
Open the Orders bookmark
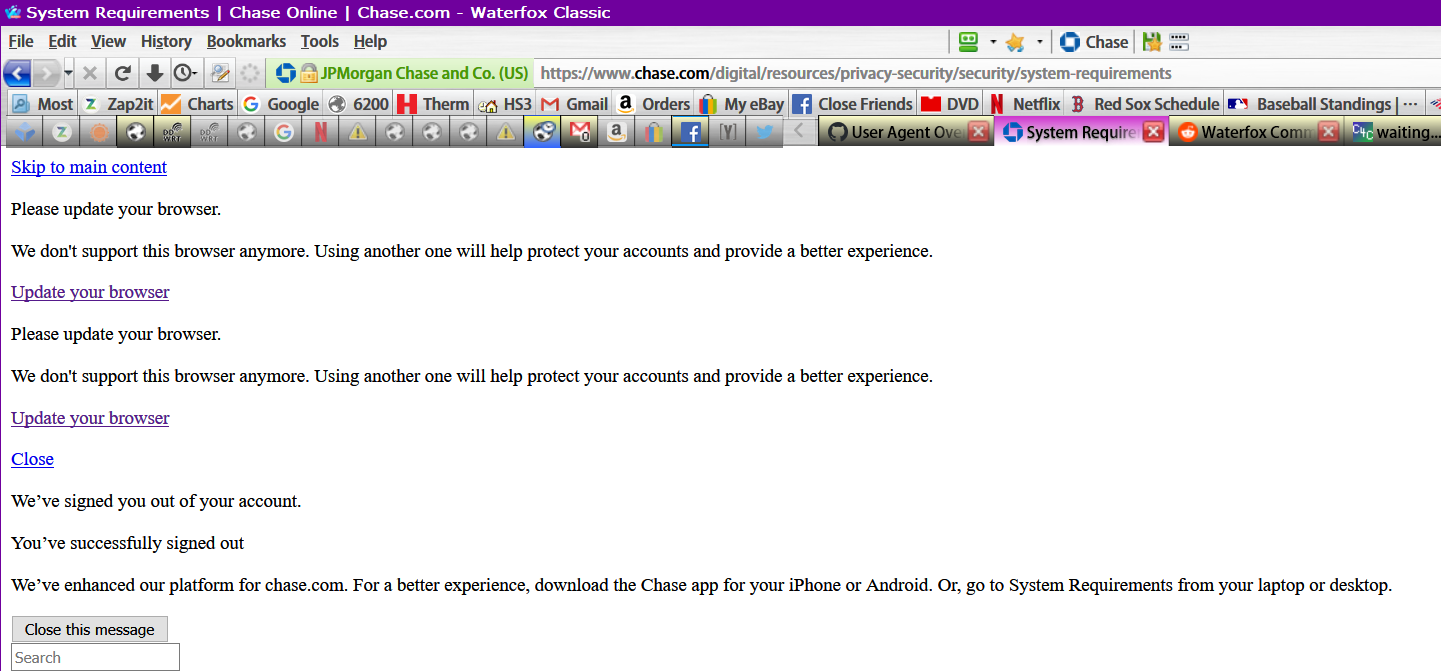[x=654, y=104]
